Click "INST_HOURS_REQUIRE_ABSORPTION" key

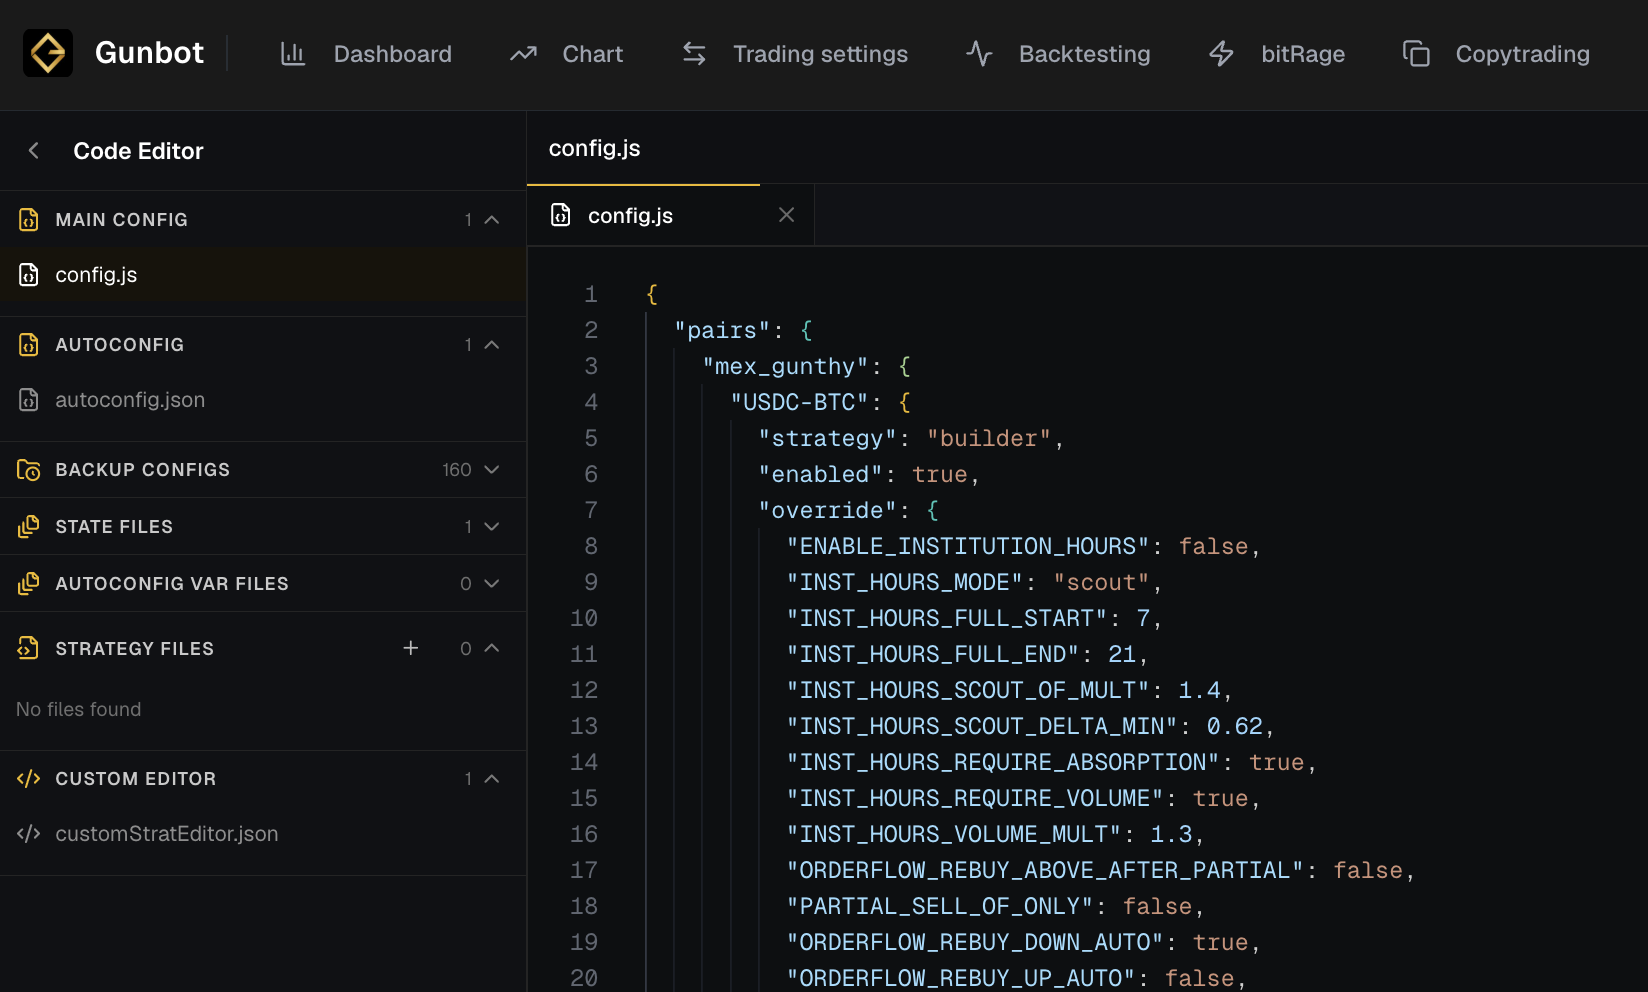pos(1003,762)
